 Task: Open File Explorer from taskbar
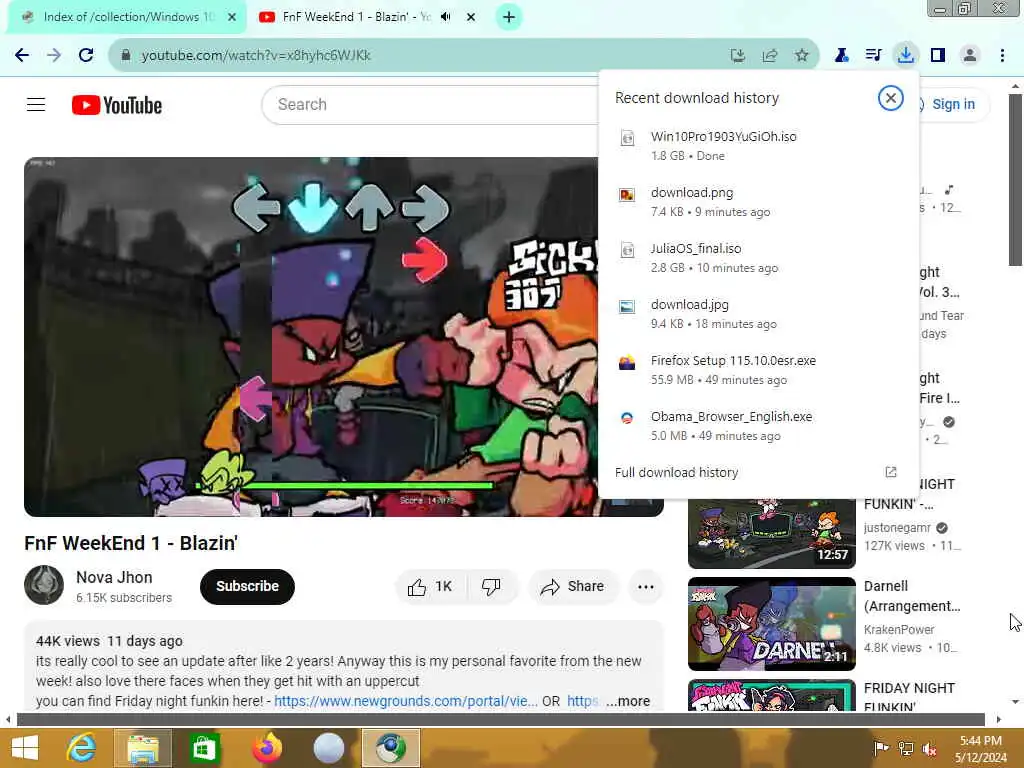pos(143,748)
